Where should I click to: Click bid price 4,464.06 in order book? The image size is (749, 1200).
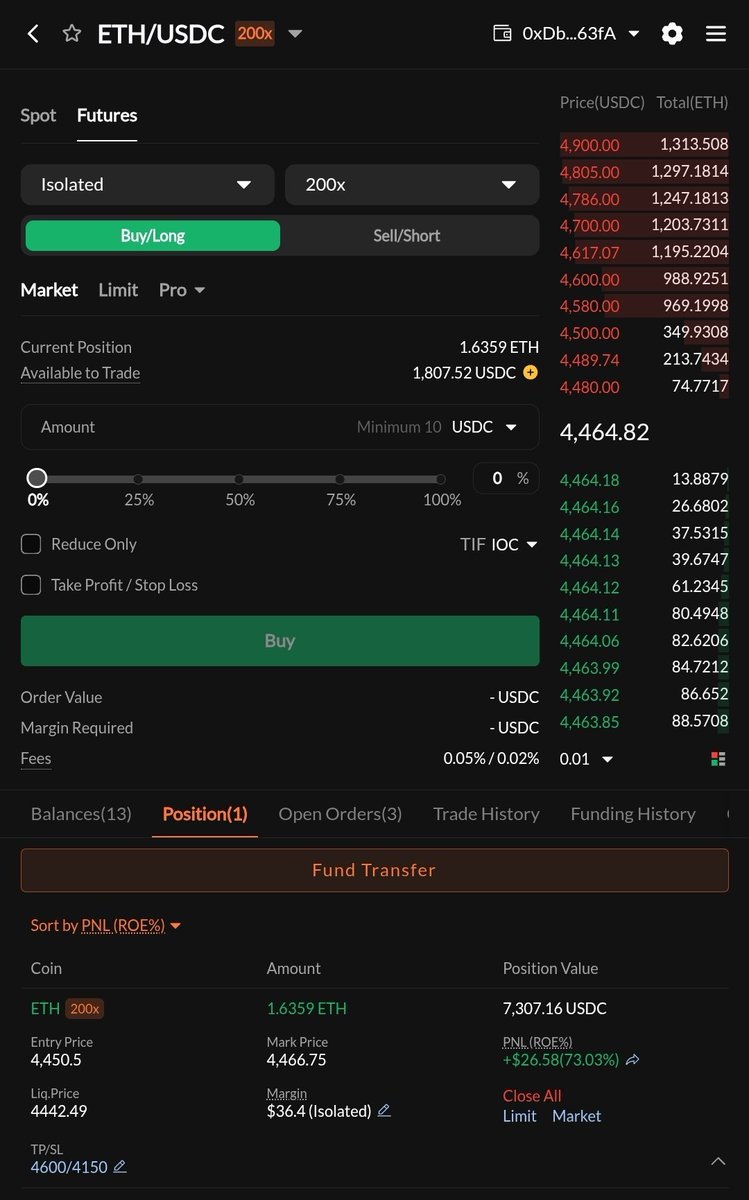(x=590, y=641)
